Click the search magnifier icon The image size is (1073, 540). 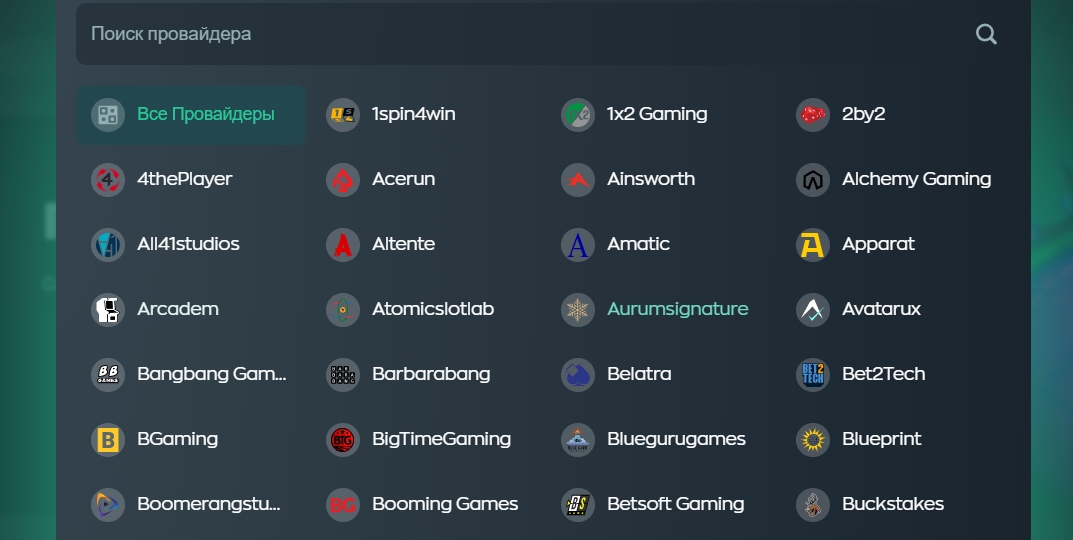tap(986, 34)
